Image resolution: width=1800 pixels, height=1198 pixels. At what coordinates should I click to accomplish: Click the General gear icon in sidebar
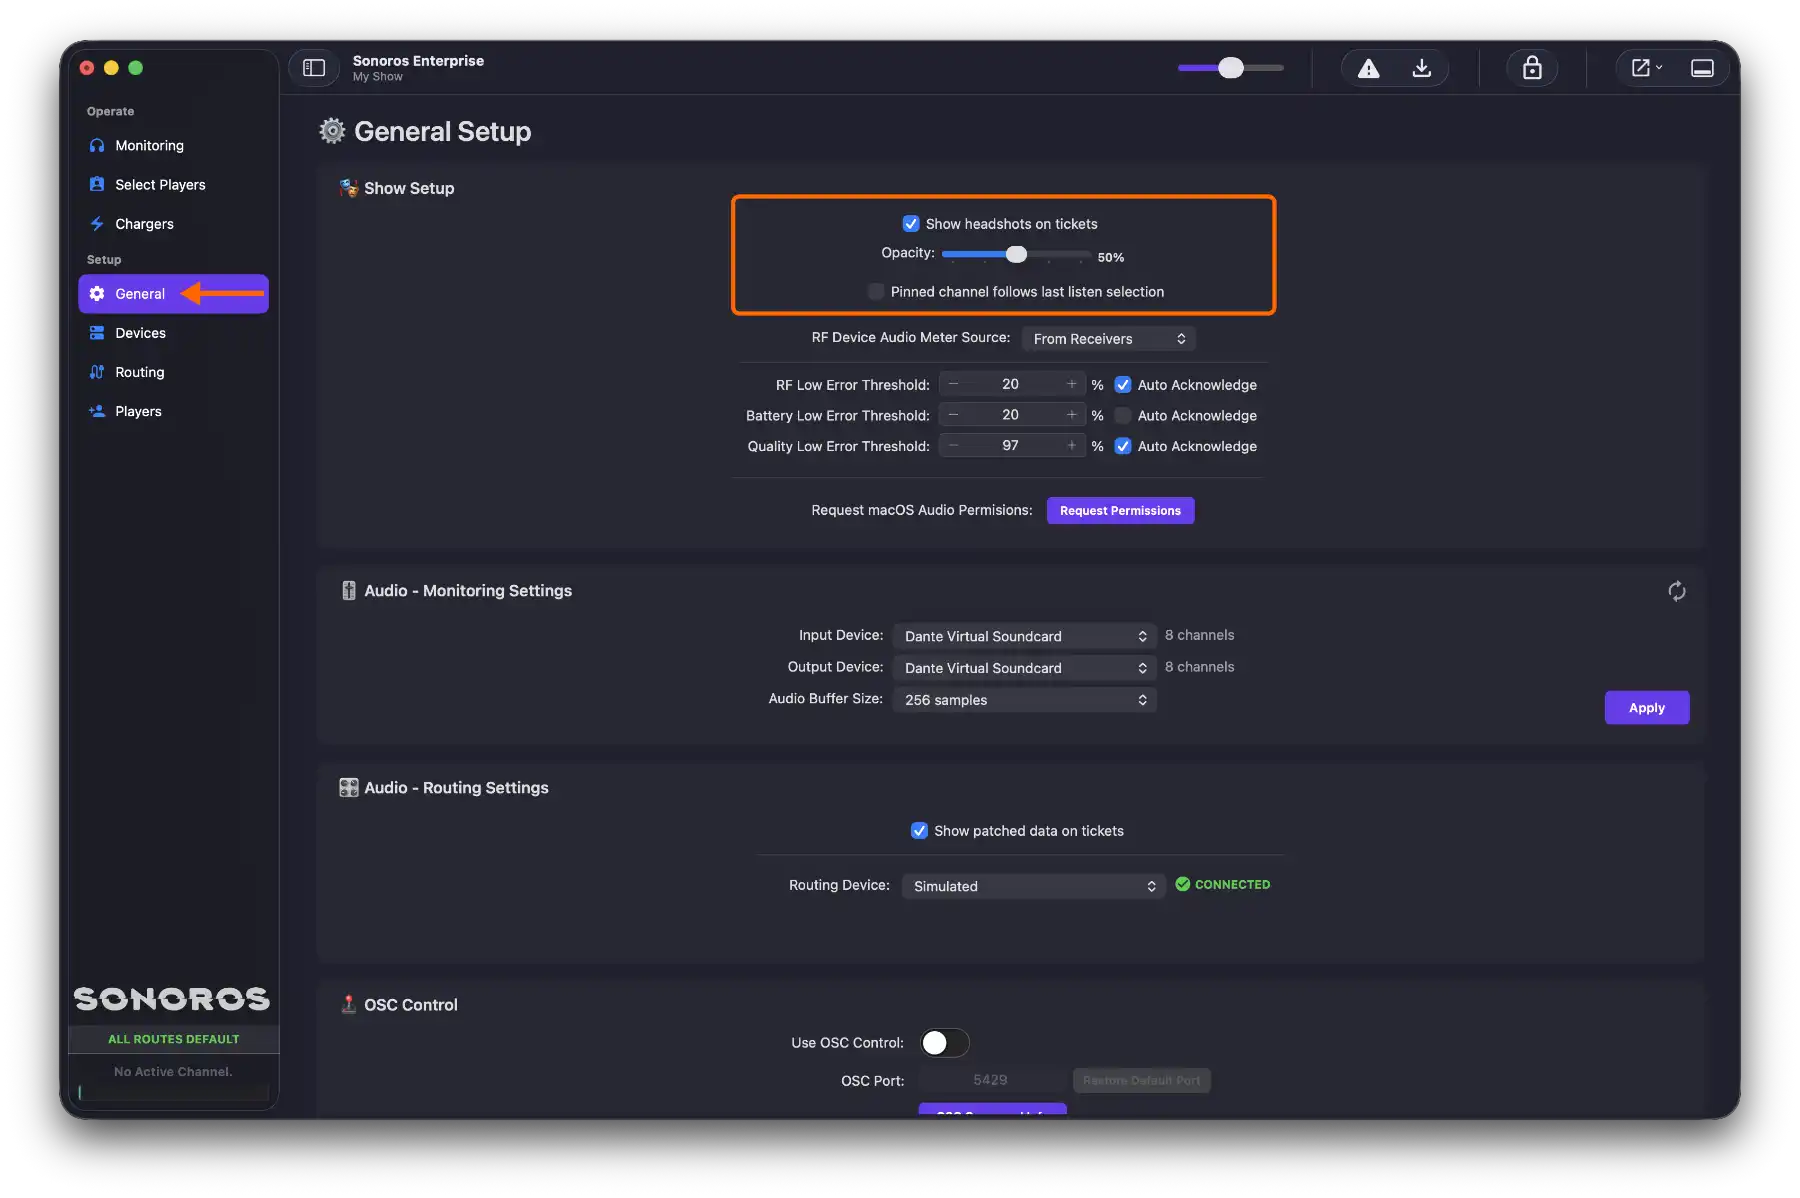point(97,294)
